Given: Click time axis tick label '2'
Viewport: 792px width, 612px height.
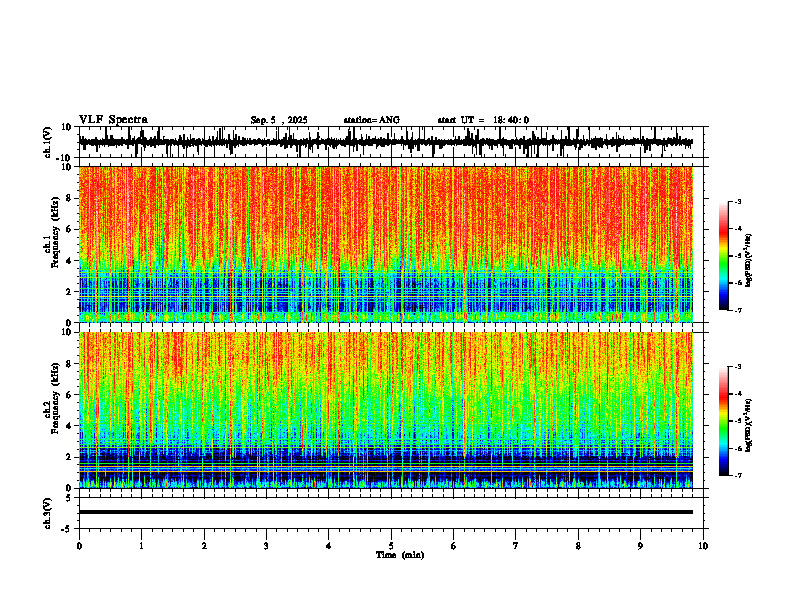Looking at the screenshot, I should click(204, 546).
